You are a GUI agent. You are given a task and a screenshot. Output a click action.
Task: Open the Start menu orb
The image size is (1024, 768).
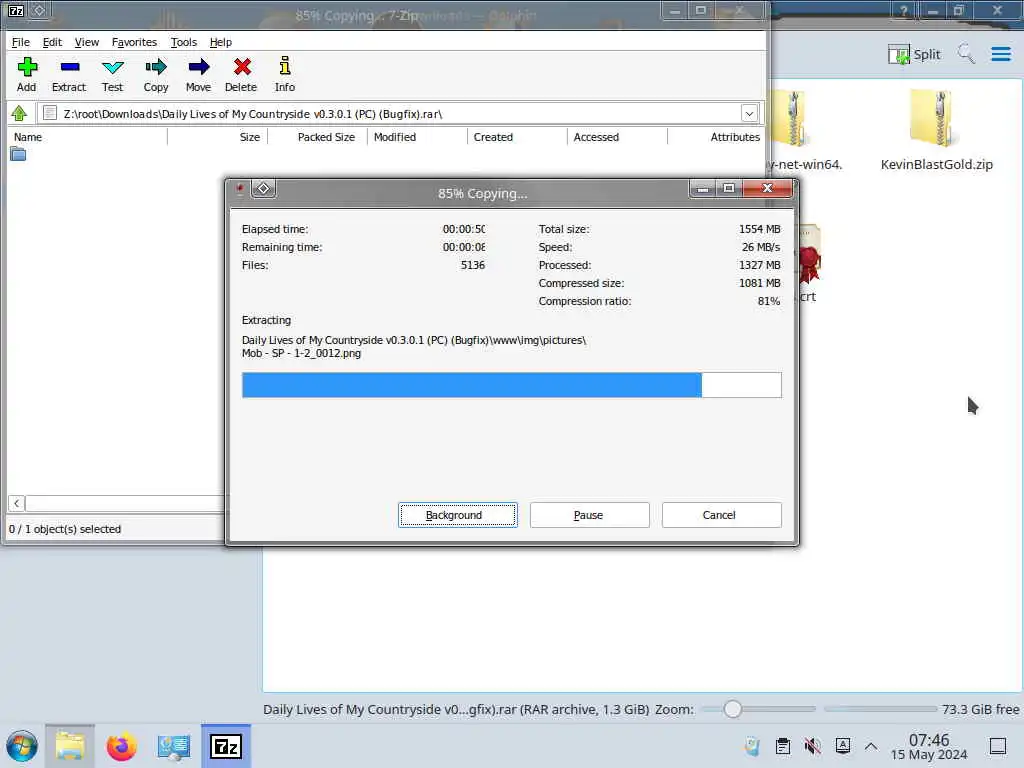pos(22,746)
